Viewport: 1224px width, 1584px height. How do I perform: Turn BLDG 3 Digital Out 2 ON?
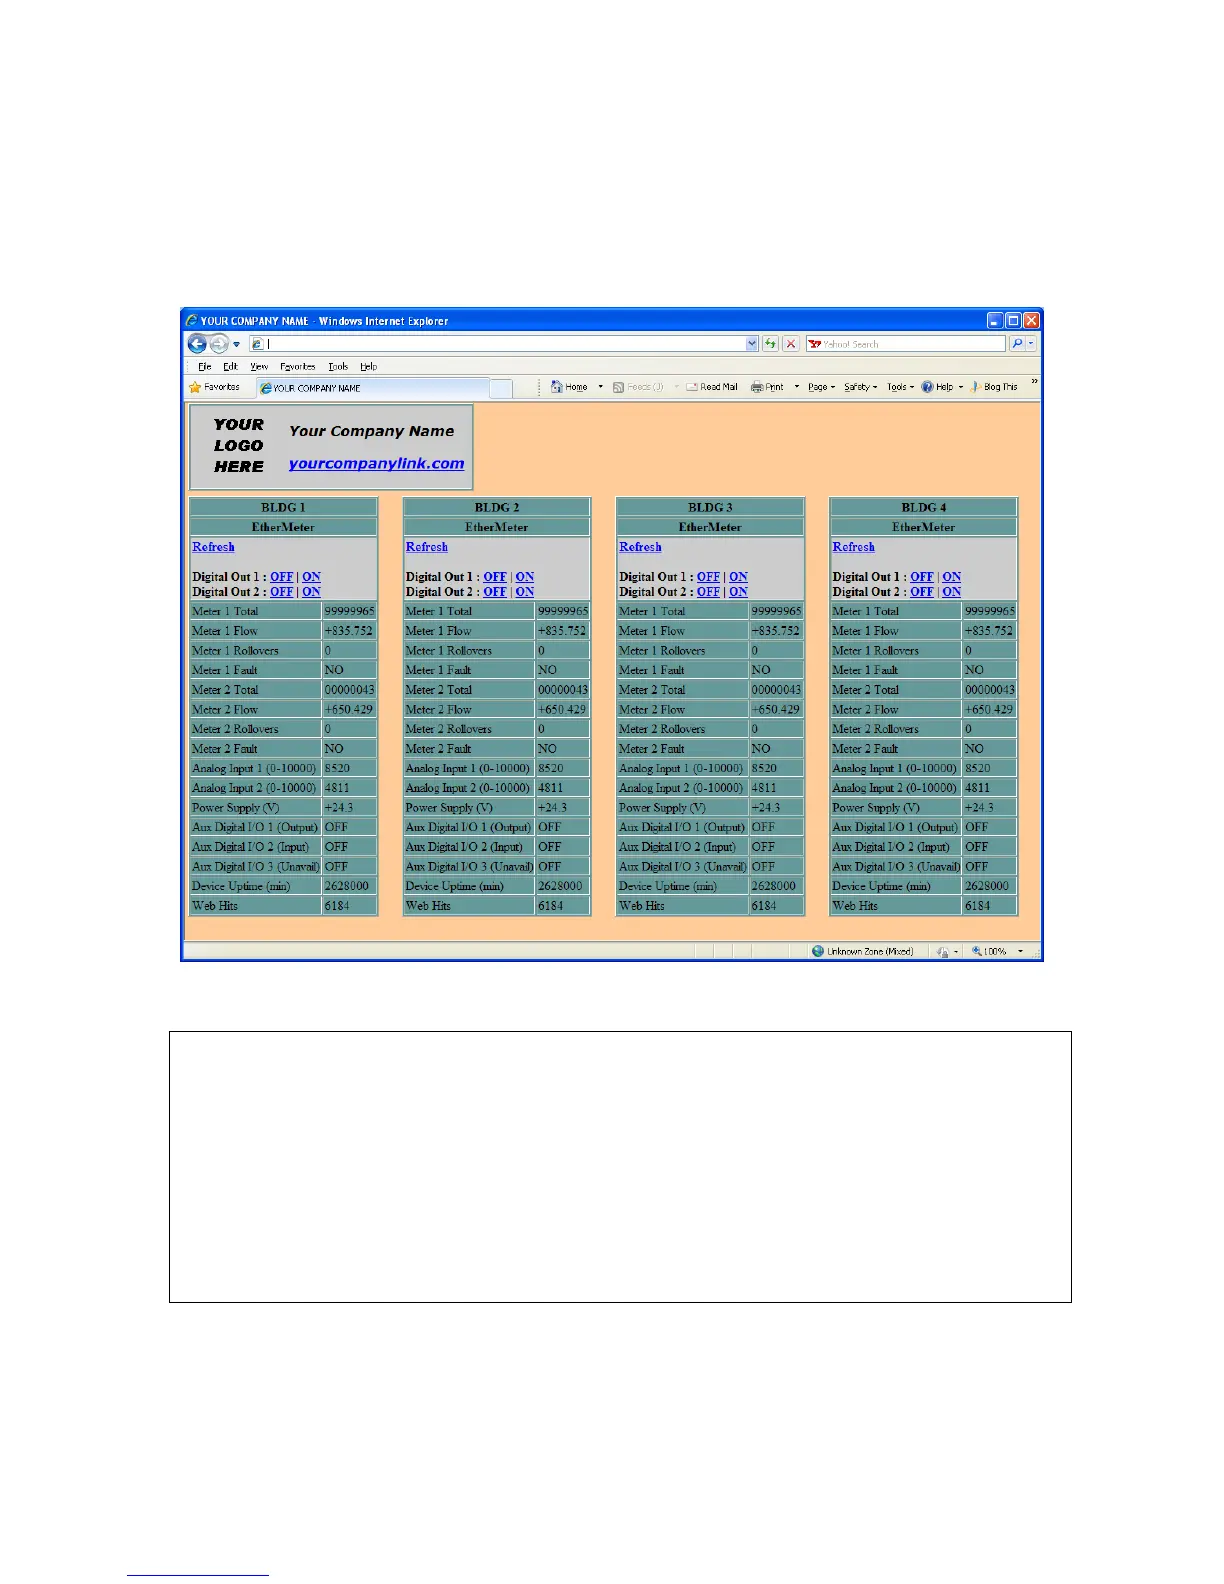(738, 592)
